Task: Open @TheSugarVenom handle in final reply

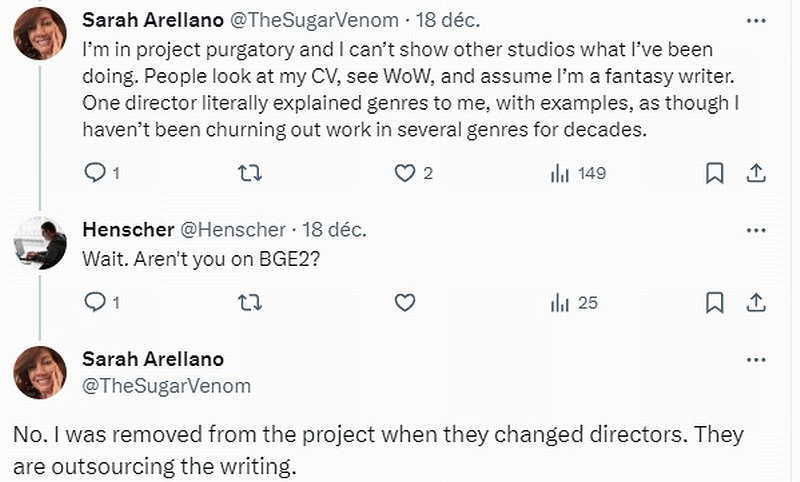Action: 166,386
